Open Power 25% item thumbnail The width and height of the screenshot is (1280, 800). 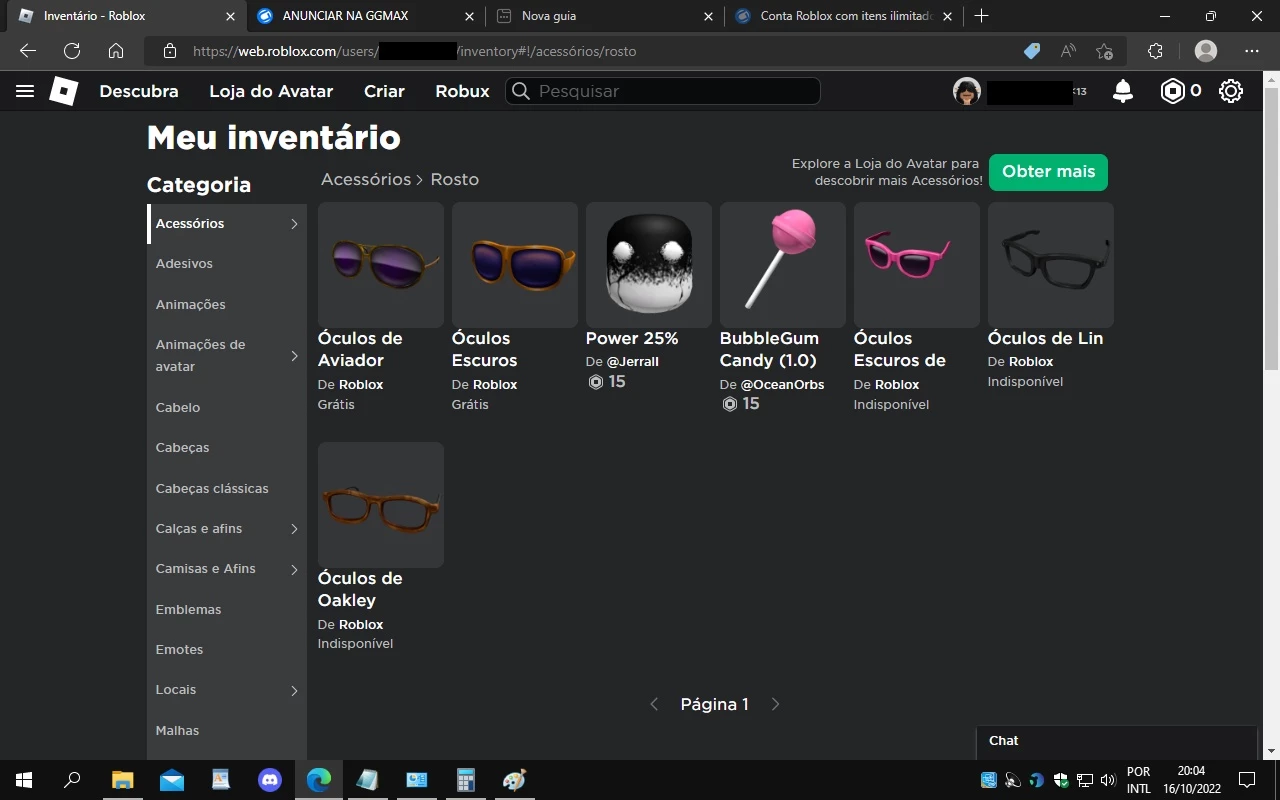(649, 265)
